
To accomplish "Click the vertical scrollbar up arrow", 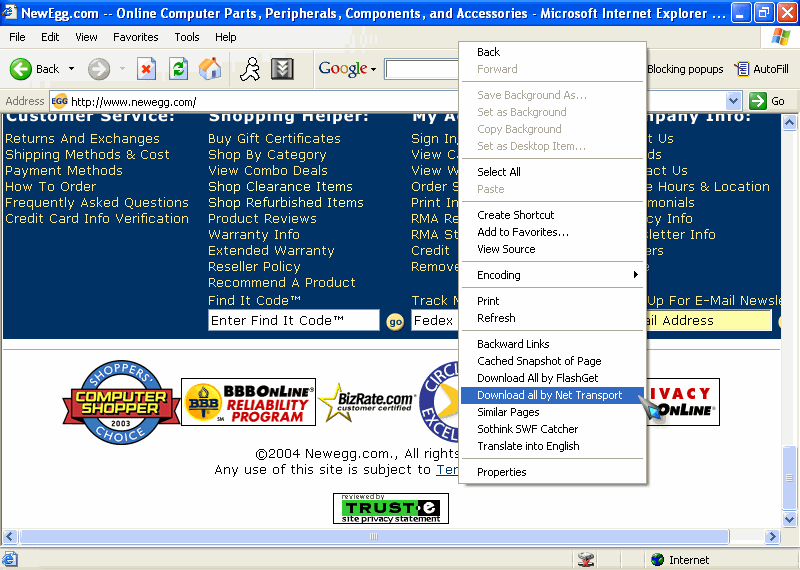I will (789, 122).
